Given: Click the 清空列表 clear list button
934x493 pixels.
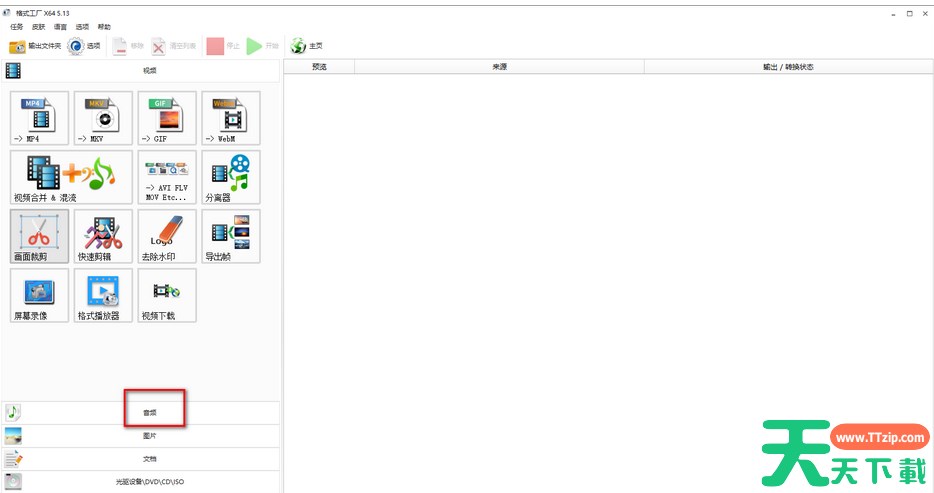Looking at the screenshot, I should 173,46.
